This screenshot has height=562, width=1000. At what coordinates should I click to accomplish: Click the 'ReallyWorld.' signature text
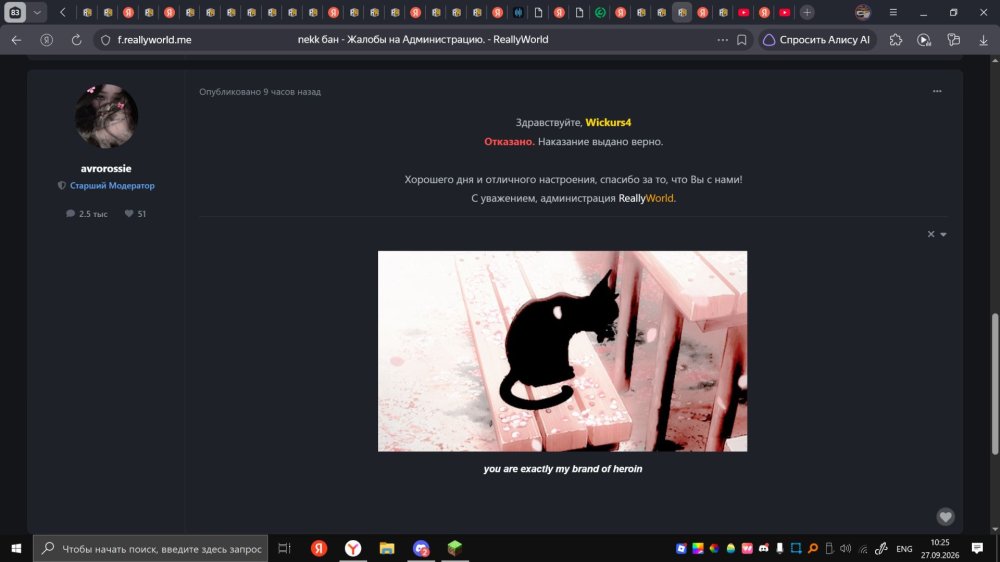(647, 198)
